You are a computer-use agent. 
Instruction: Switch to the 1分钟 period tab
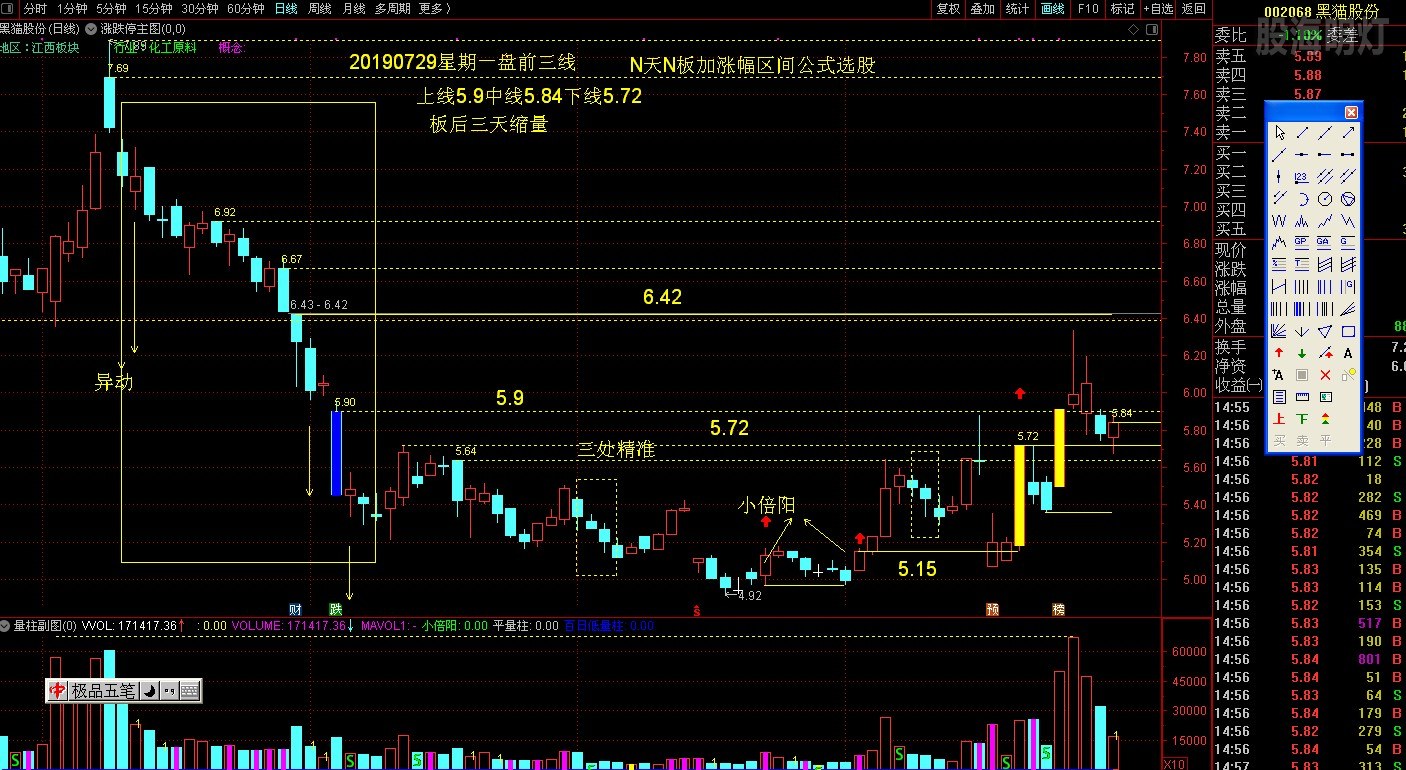tap(73, 8)
